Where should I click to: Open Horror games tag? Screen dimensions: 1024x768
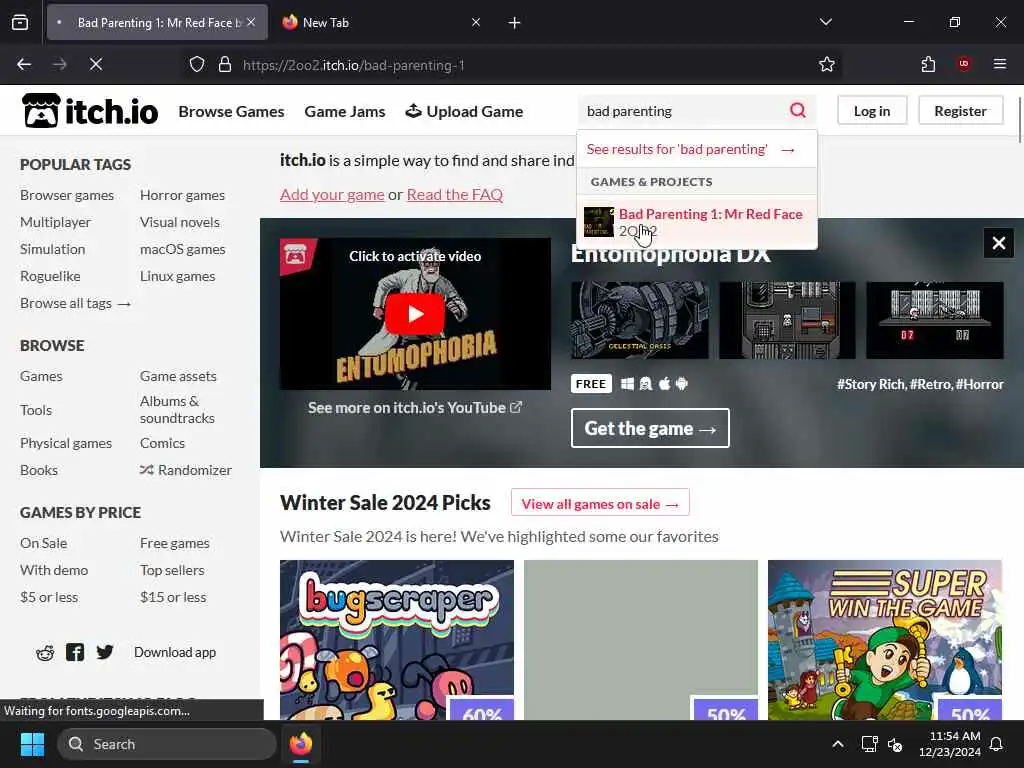(182, 195)
